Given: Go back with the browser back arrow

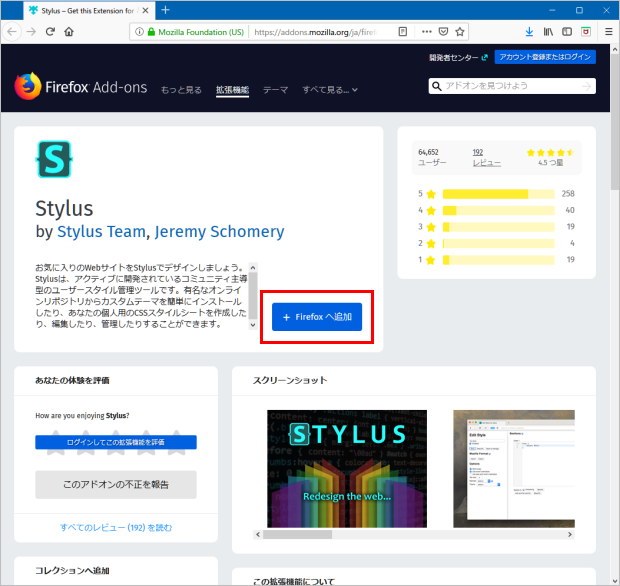Looking at the screenshot, I should [x=12, y=32].
